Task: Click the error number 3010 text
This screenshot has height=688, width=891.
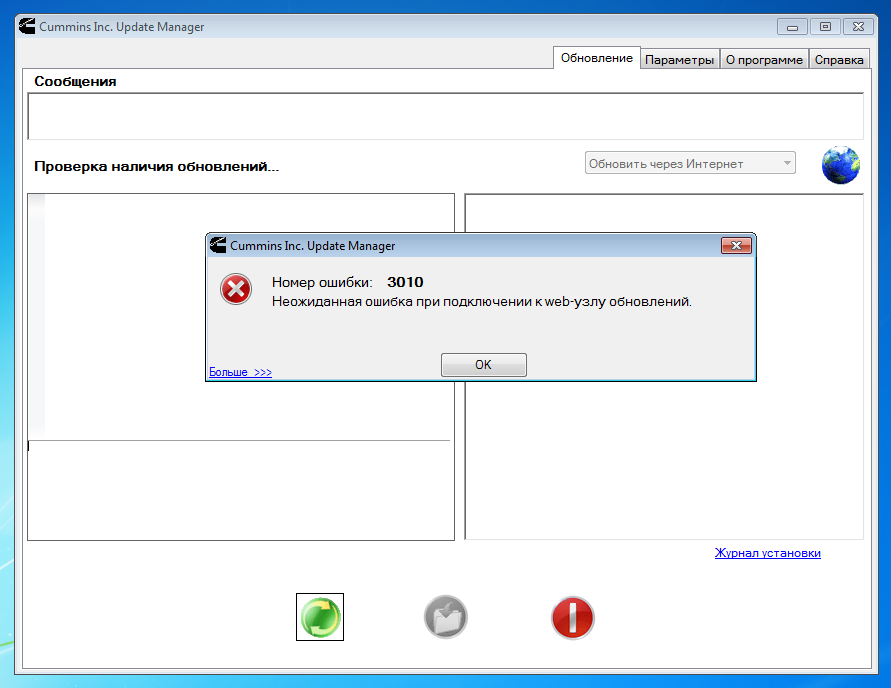Action: tap(405, 282)
